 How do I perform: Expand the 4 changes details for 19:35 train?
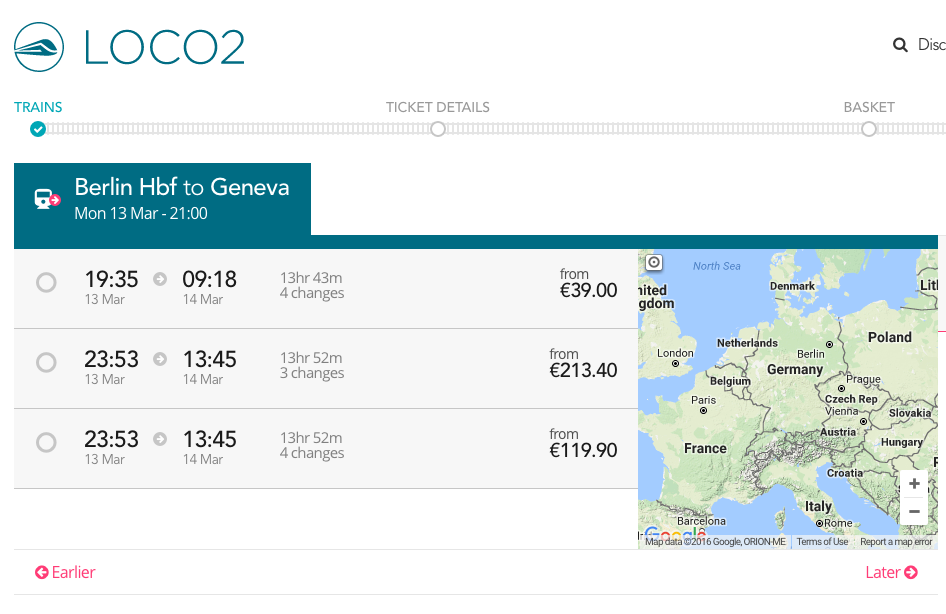pos(312,293)
